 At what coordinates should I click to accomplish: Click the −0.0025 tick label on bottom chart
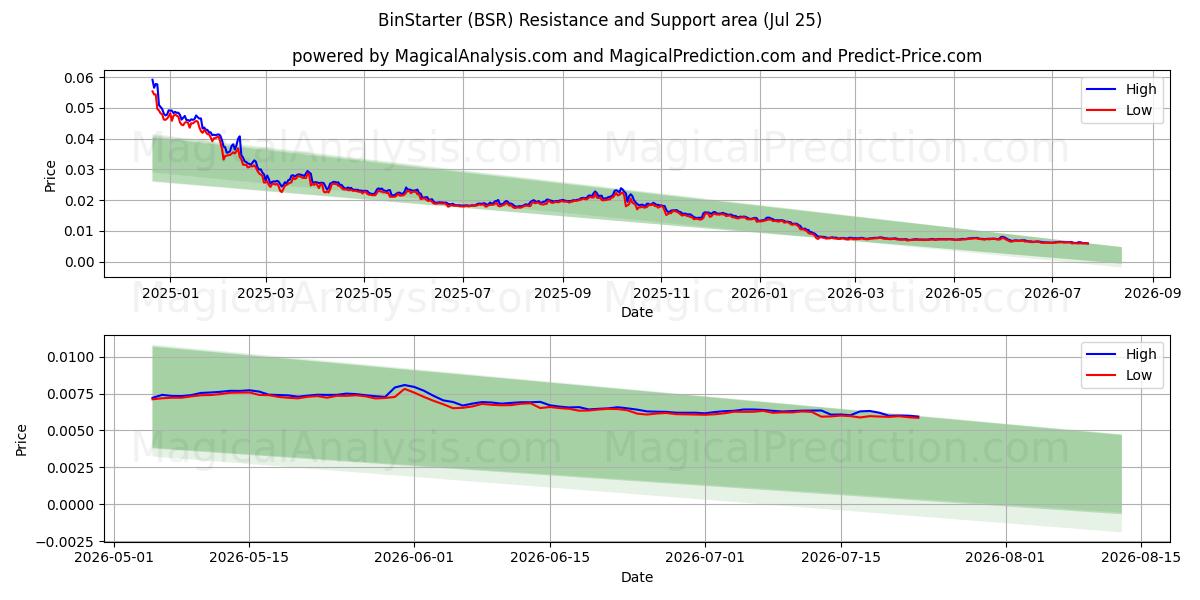tap(67, 542)
